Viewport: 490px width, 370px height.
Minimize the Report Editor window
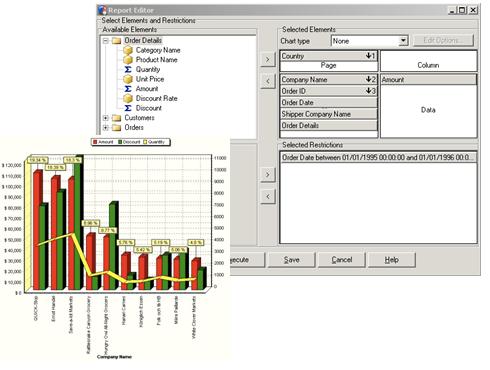pos(452,10)
